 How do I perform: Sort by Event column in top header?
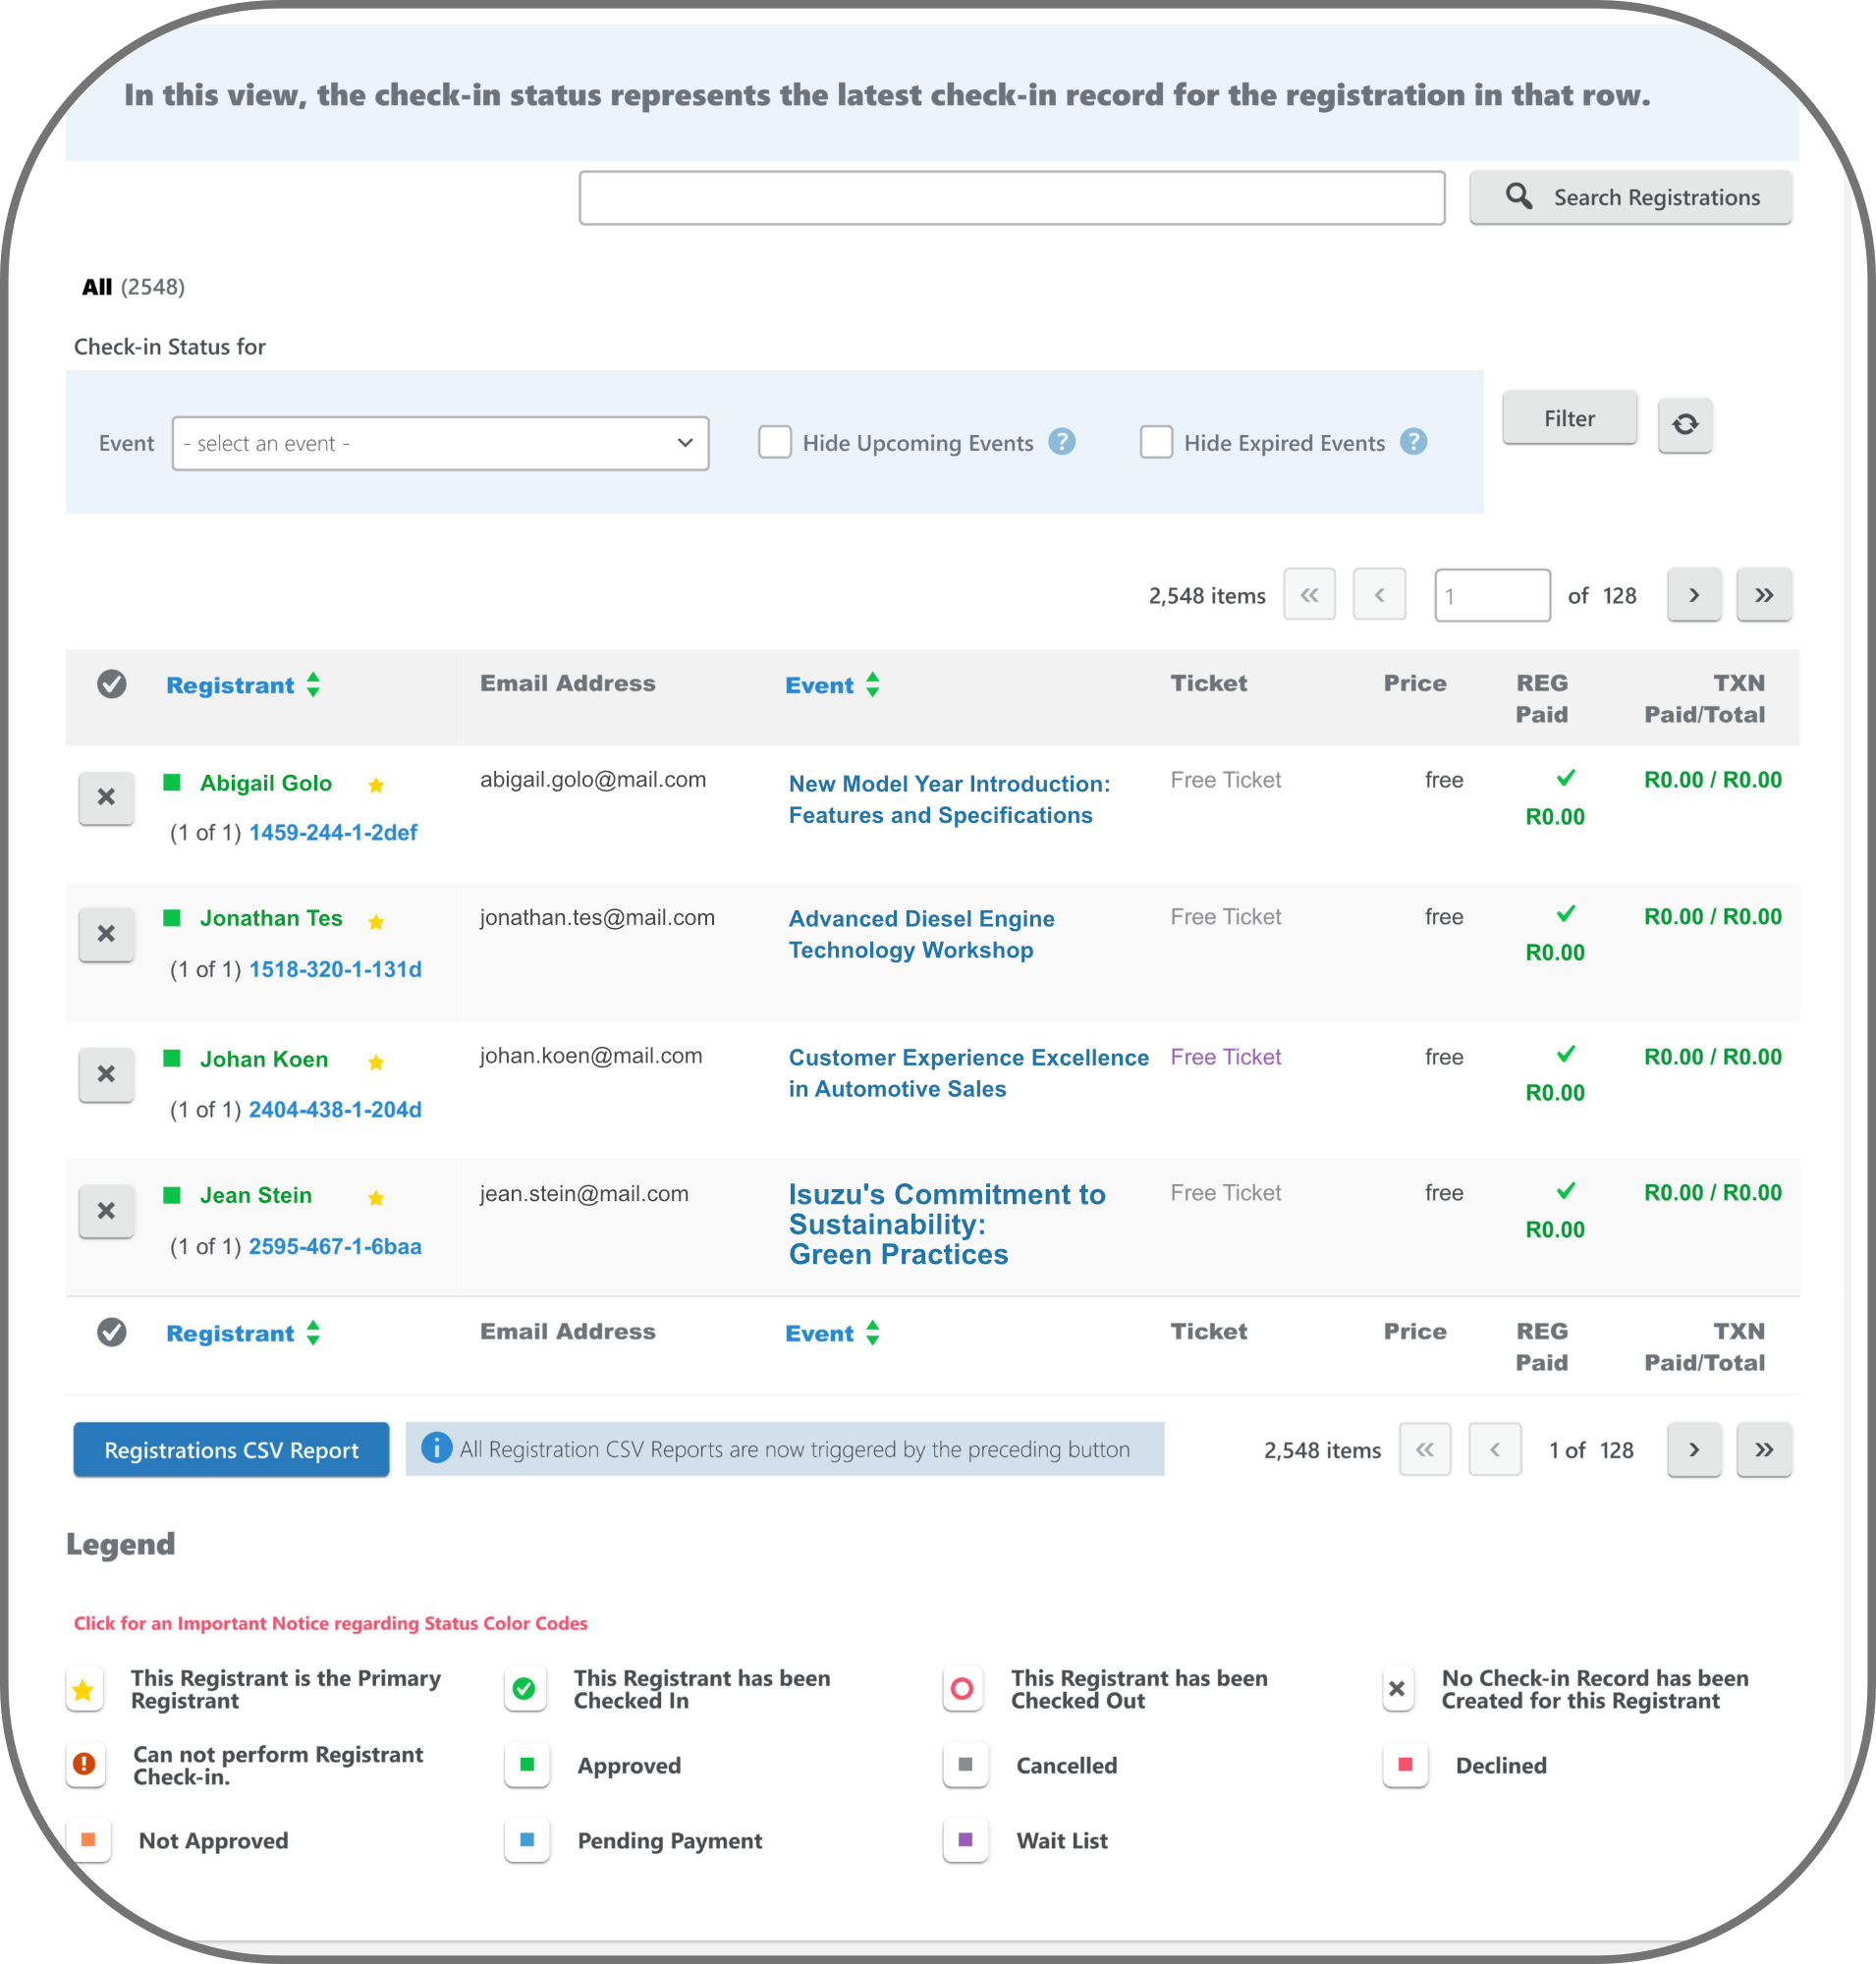(819, 685)
